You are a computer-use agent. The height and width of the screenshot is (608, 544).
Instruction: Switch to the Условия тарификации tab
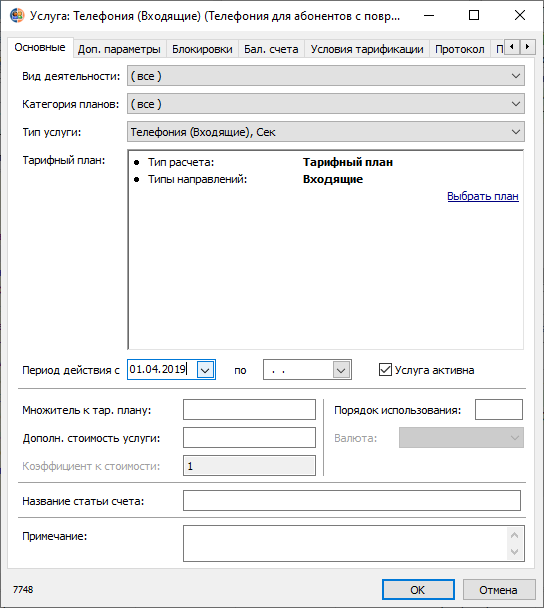[x=367, y=49]
